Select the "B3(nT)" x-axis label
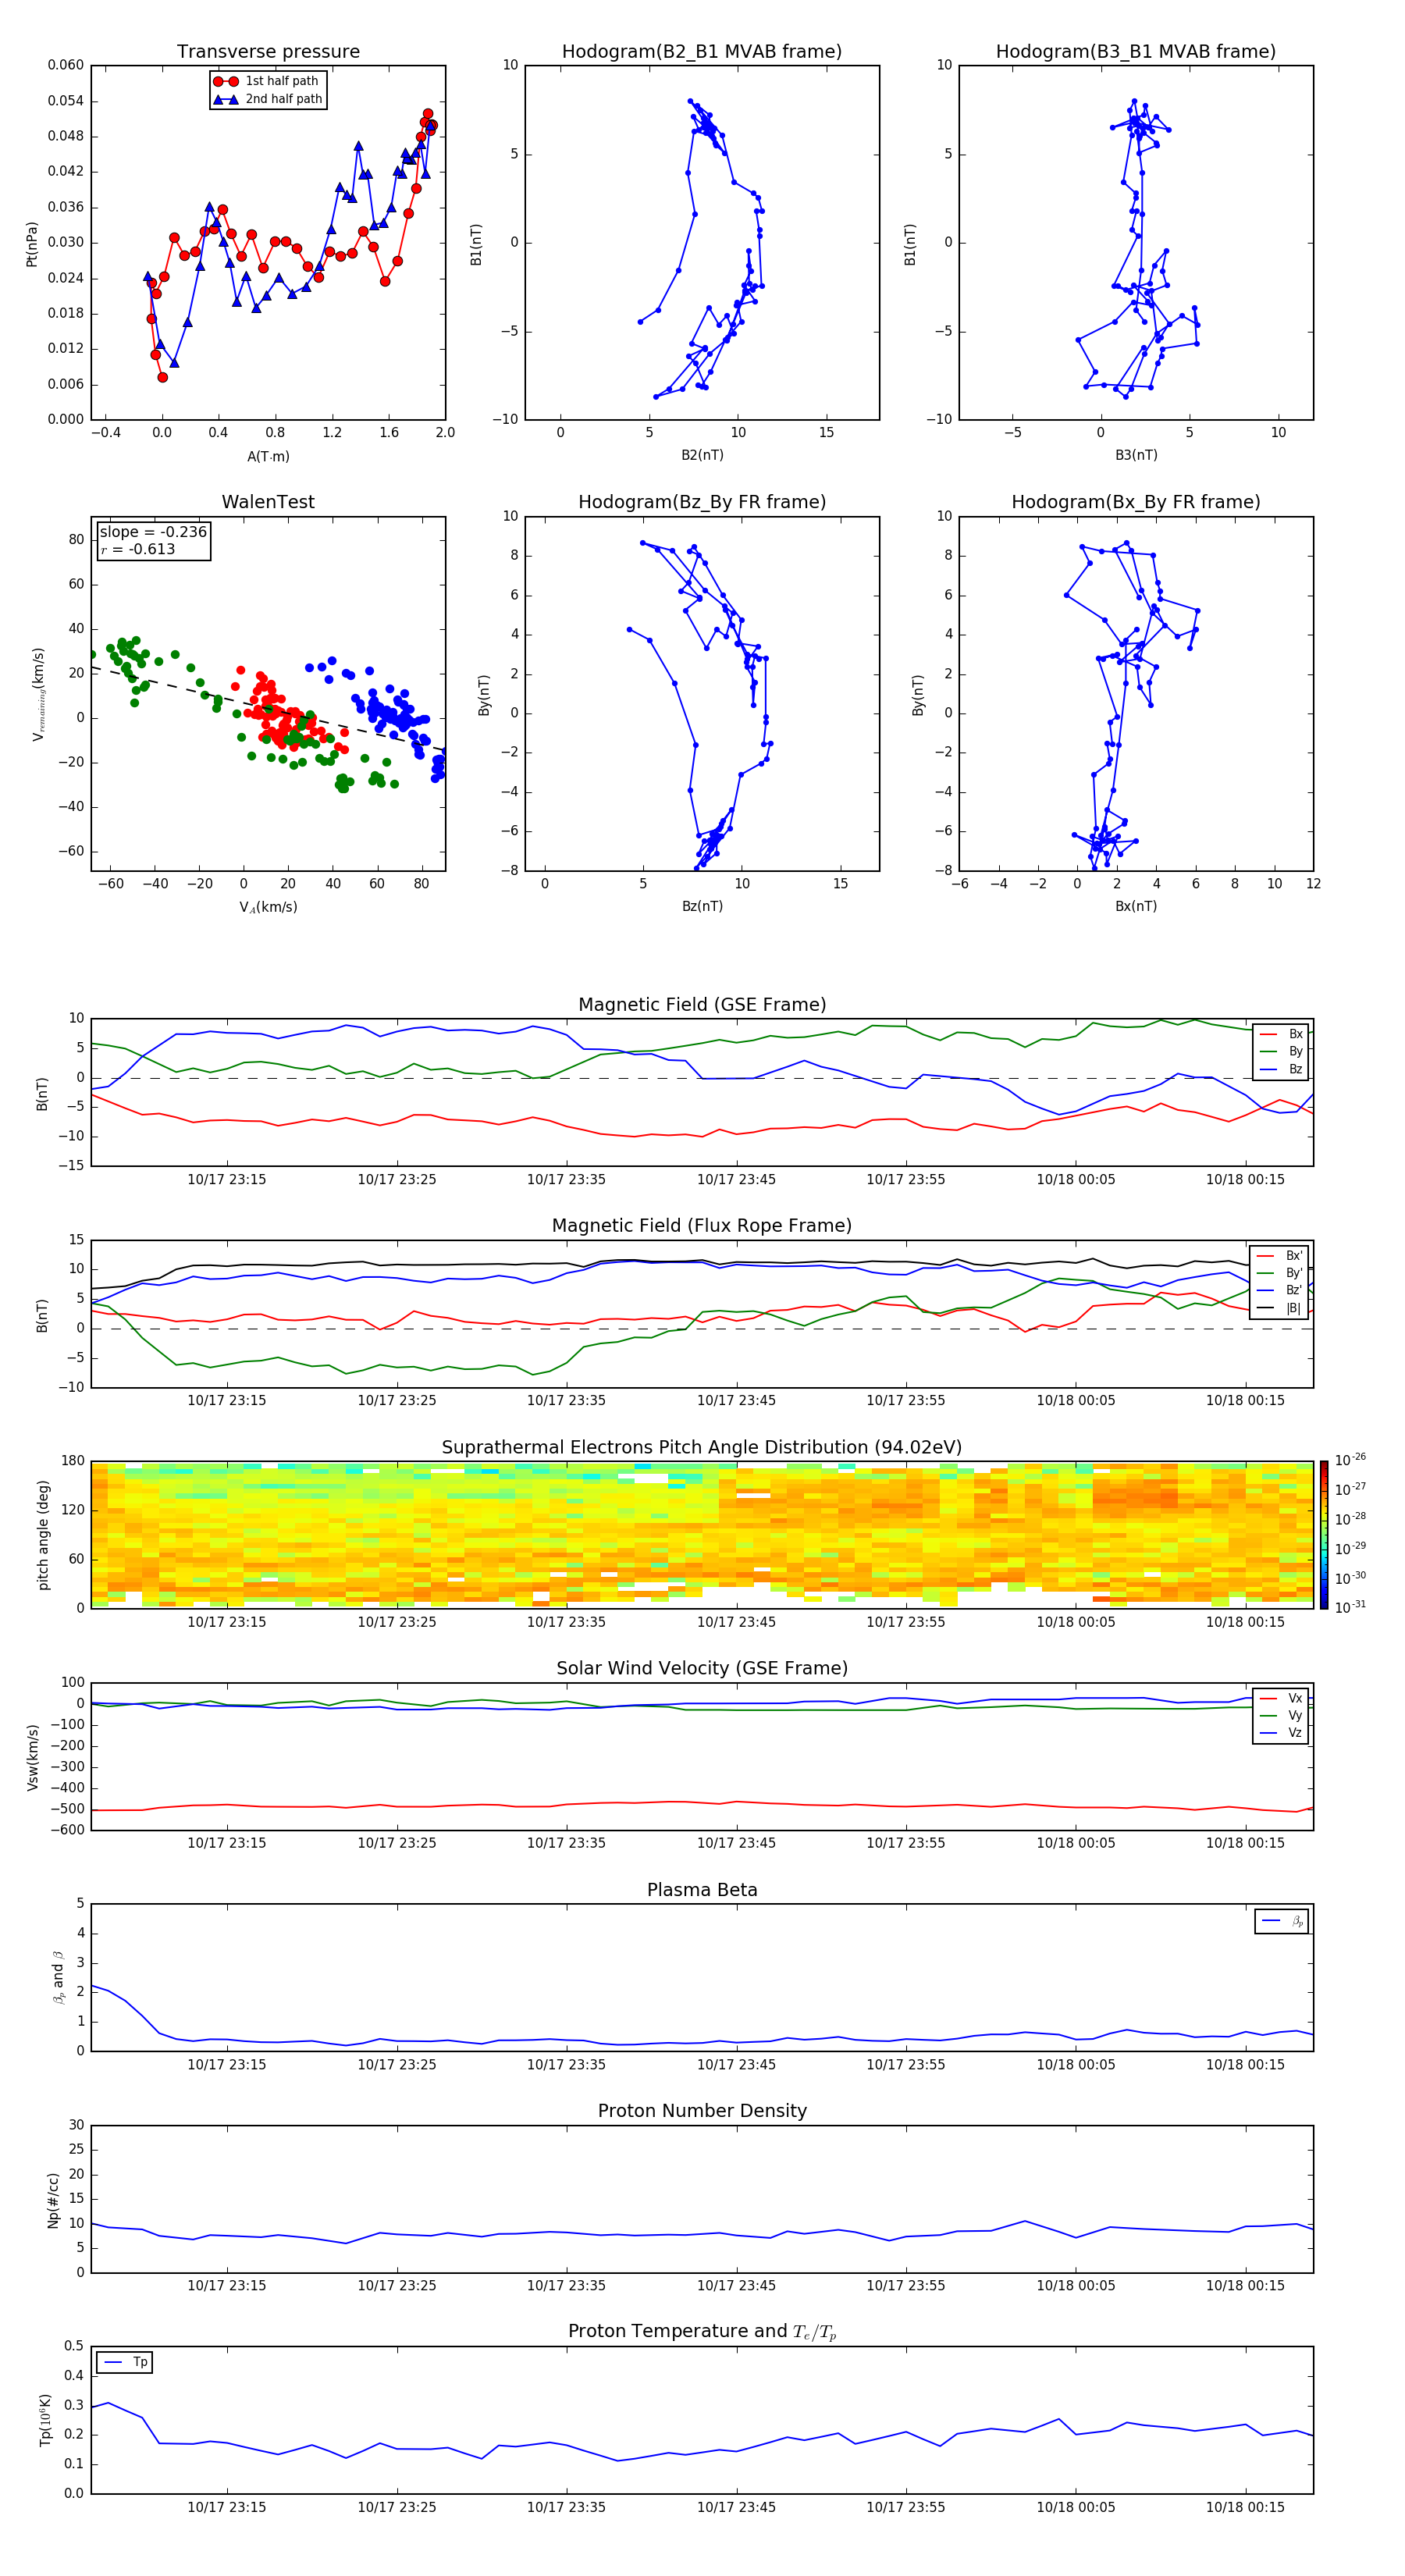This screenshot has height=2576, width=1405. 1136,455
